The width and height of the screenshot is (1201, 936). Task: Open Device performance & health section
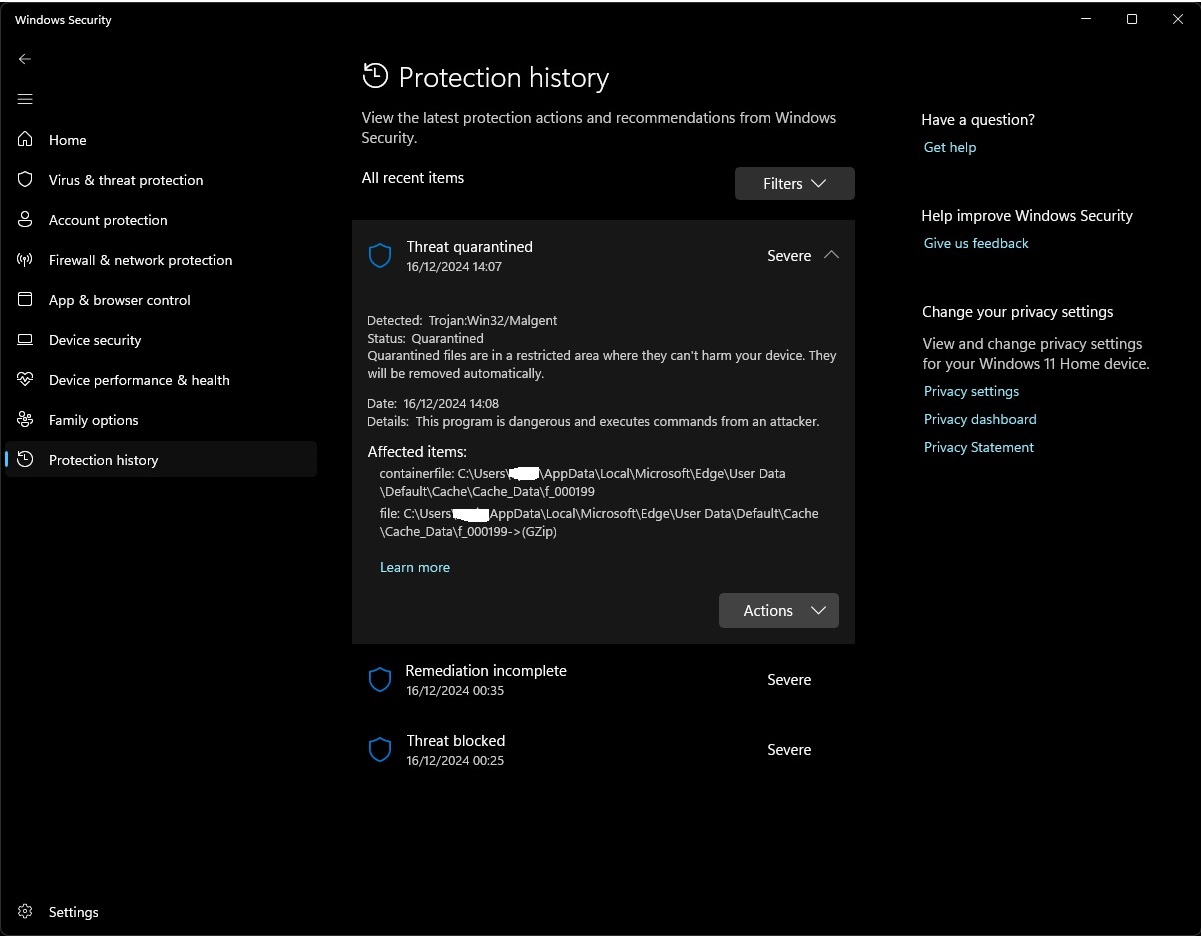tap(160, 380)
